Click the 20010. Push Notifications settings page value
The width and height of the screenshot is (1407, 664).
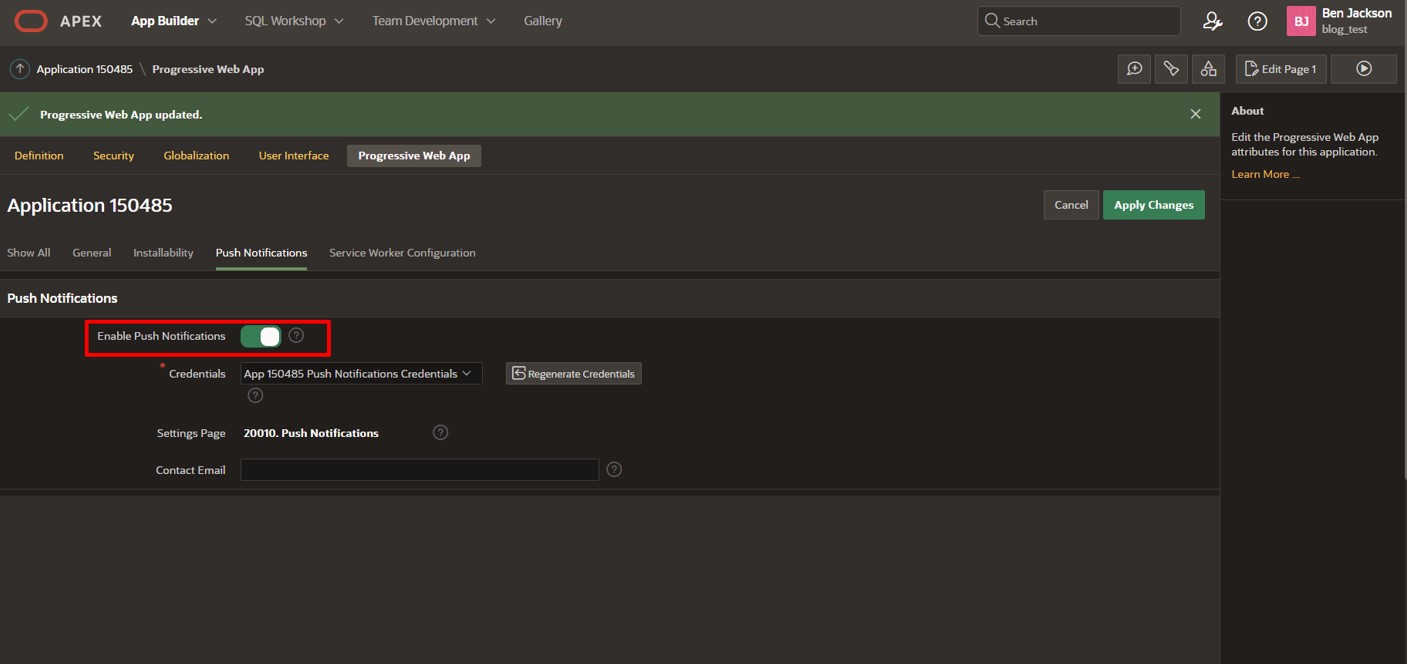tap(311, 433)
